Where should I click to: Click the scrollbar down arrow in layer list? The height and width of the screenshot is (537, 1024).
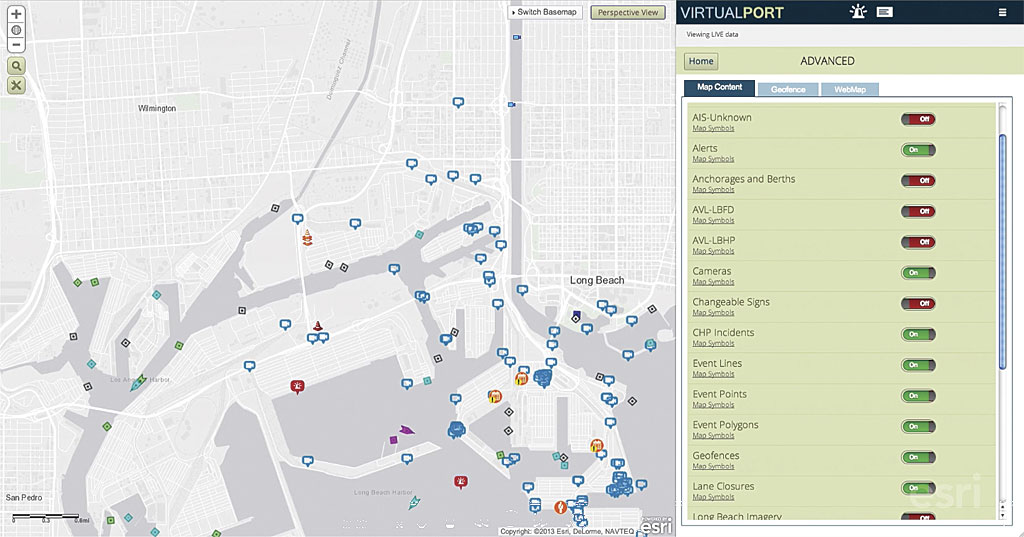[x=1003, y=515]
